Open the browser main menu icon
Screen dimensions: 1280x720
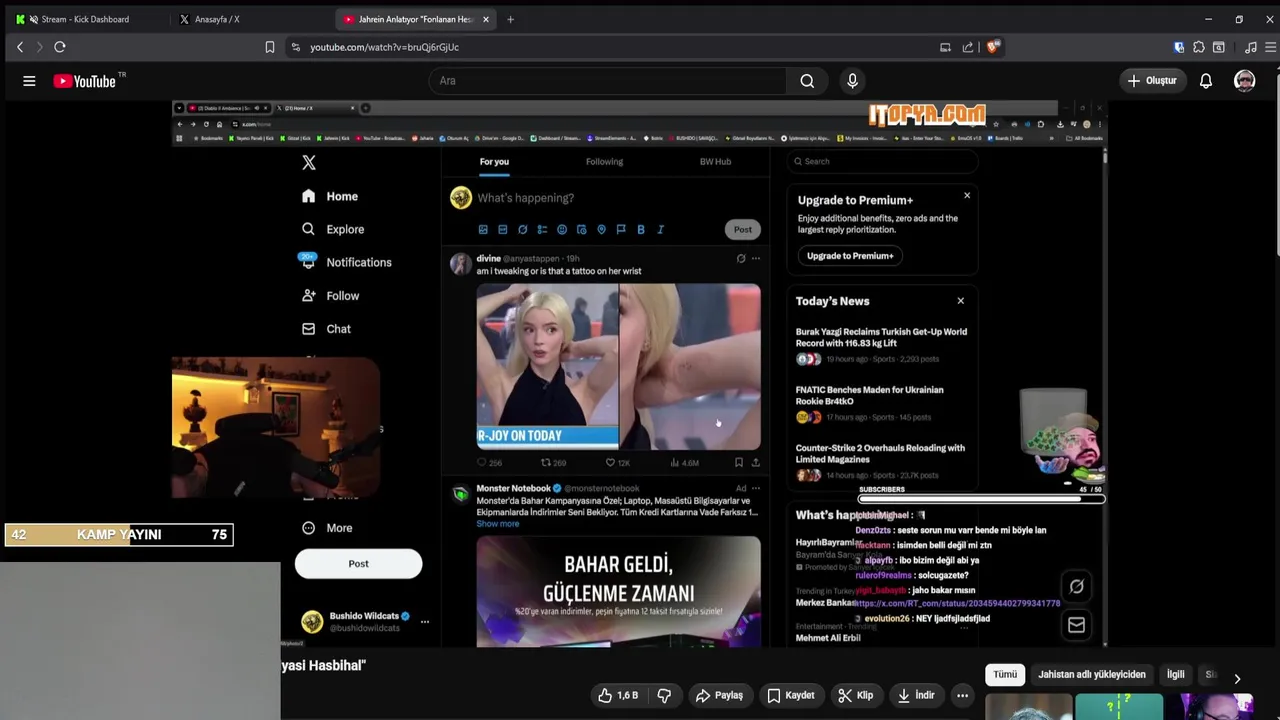(x=1270, y=47)
